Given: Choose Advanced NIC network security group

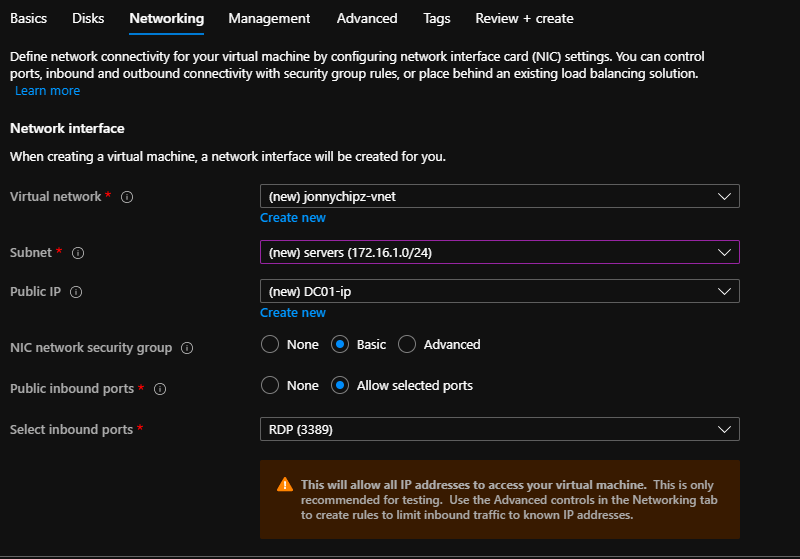Looking at the screenshot, I should (x=407, y=344).
